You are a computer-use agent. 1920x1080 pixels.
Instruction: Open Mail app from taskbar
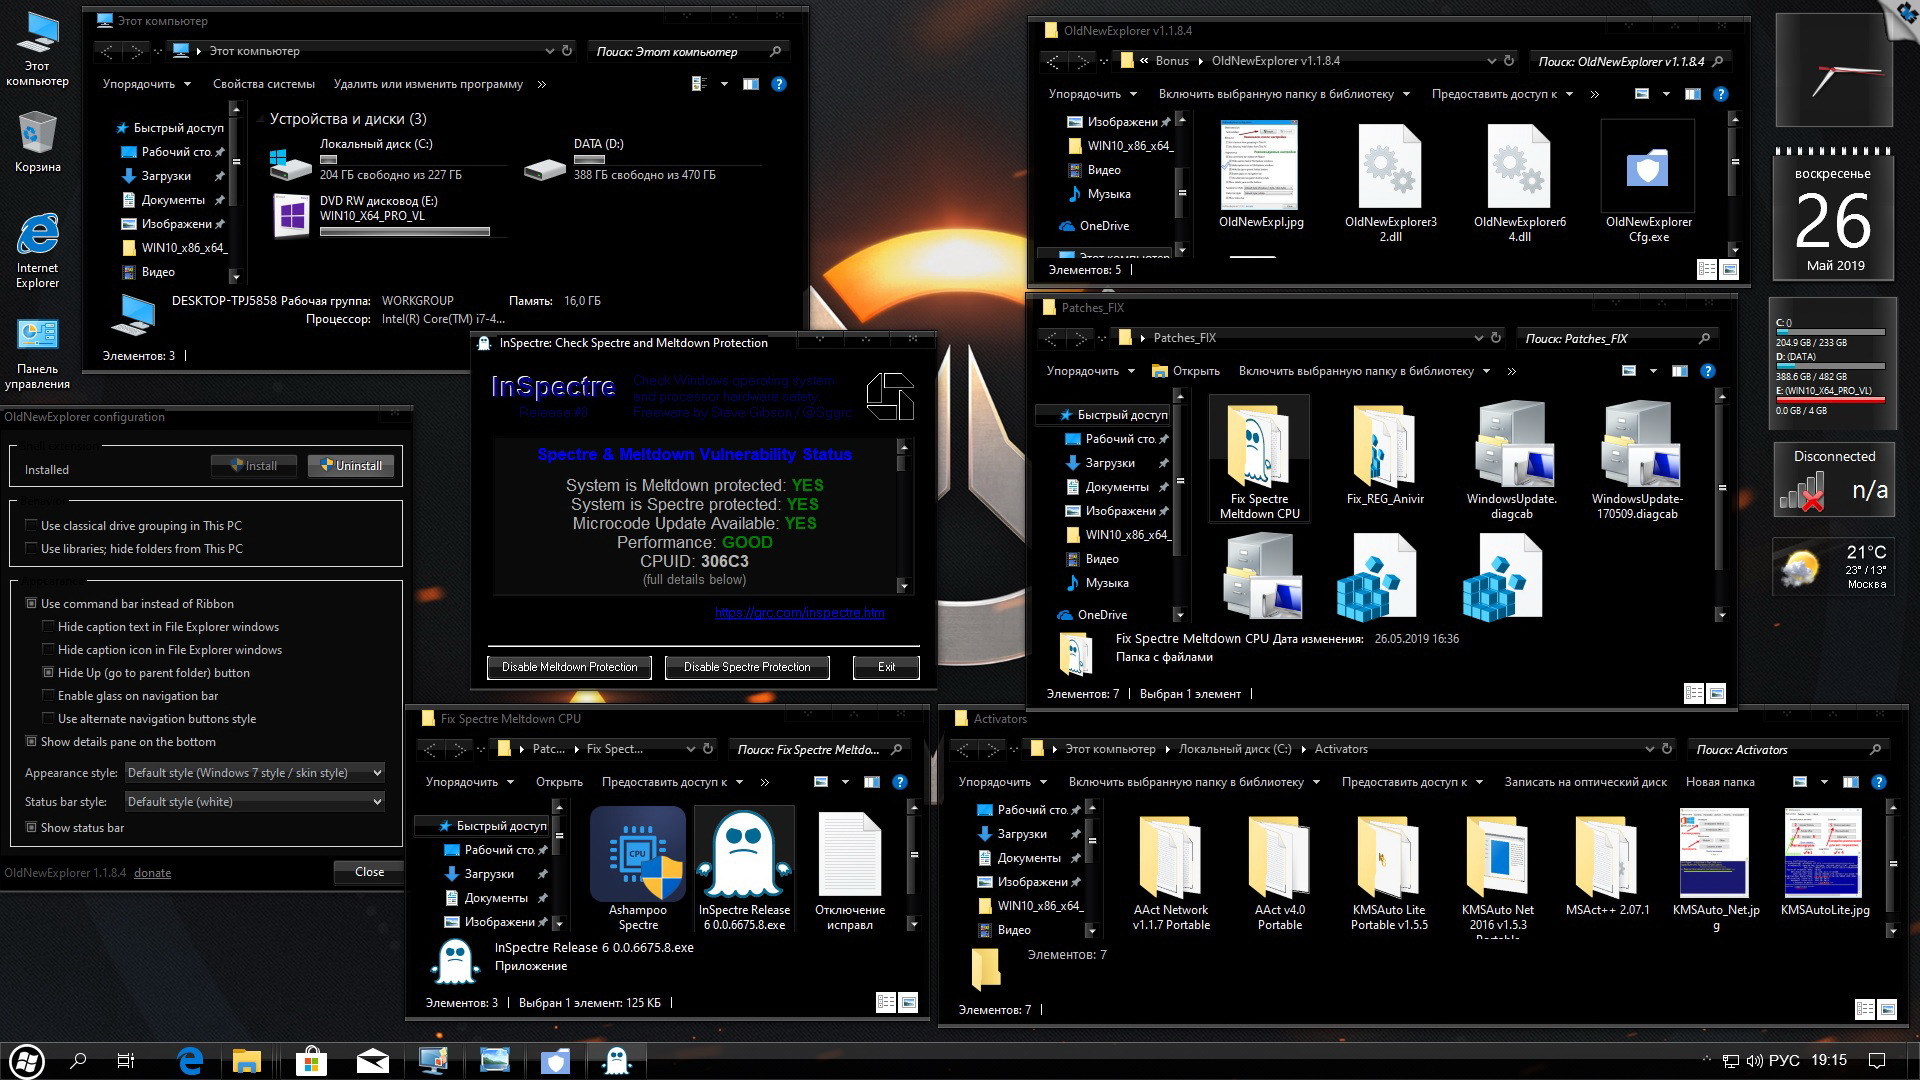(x=372, y=1060)
